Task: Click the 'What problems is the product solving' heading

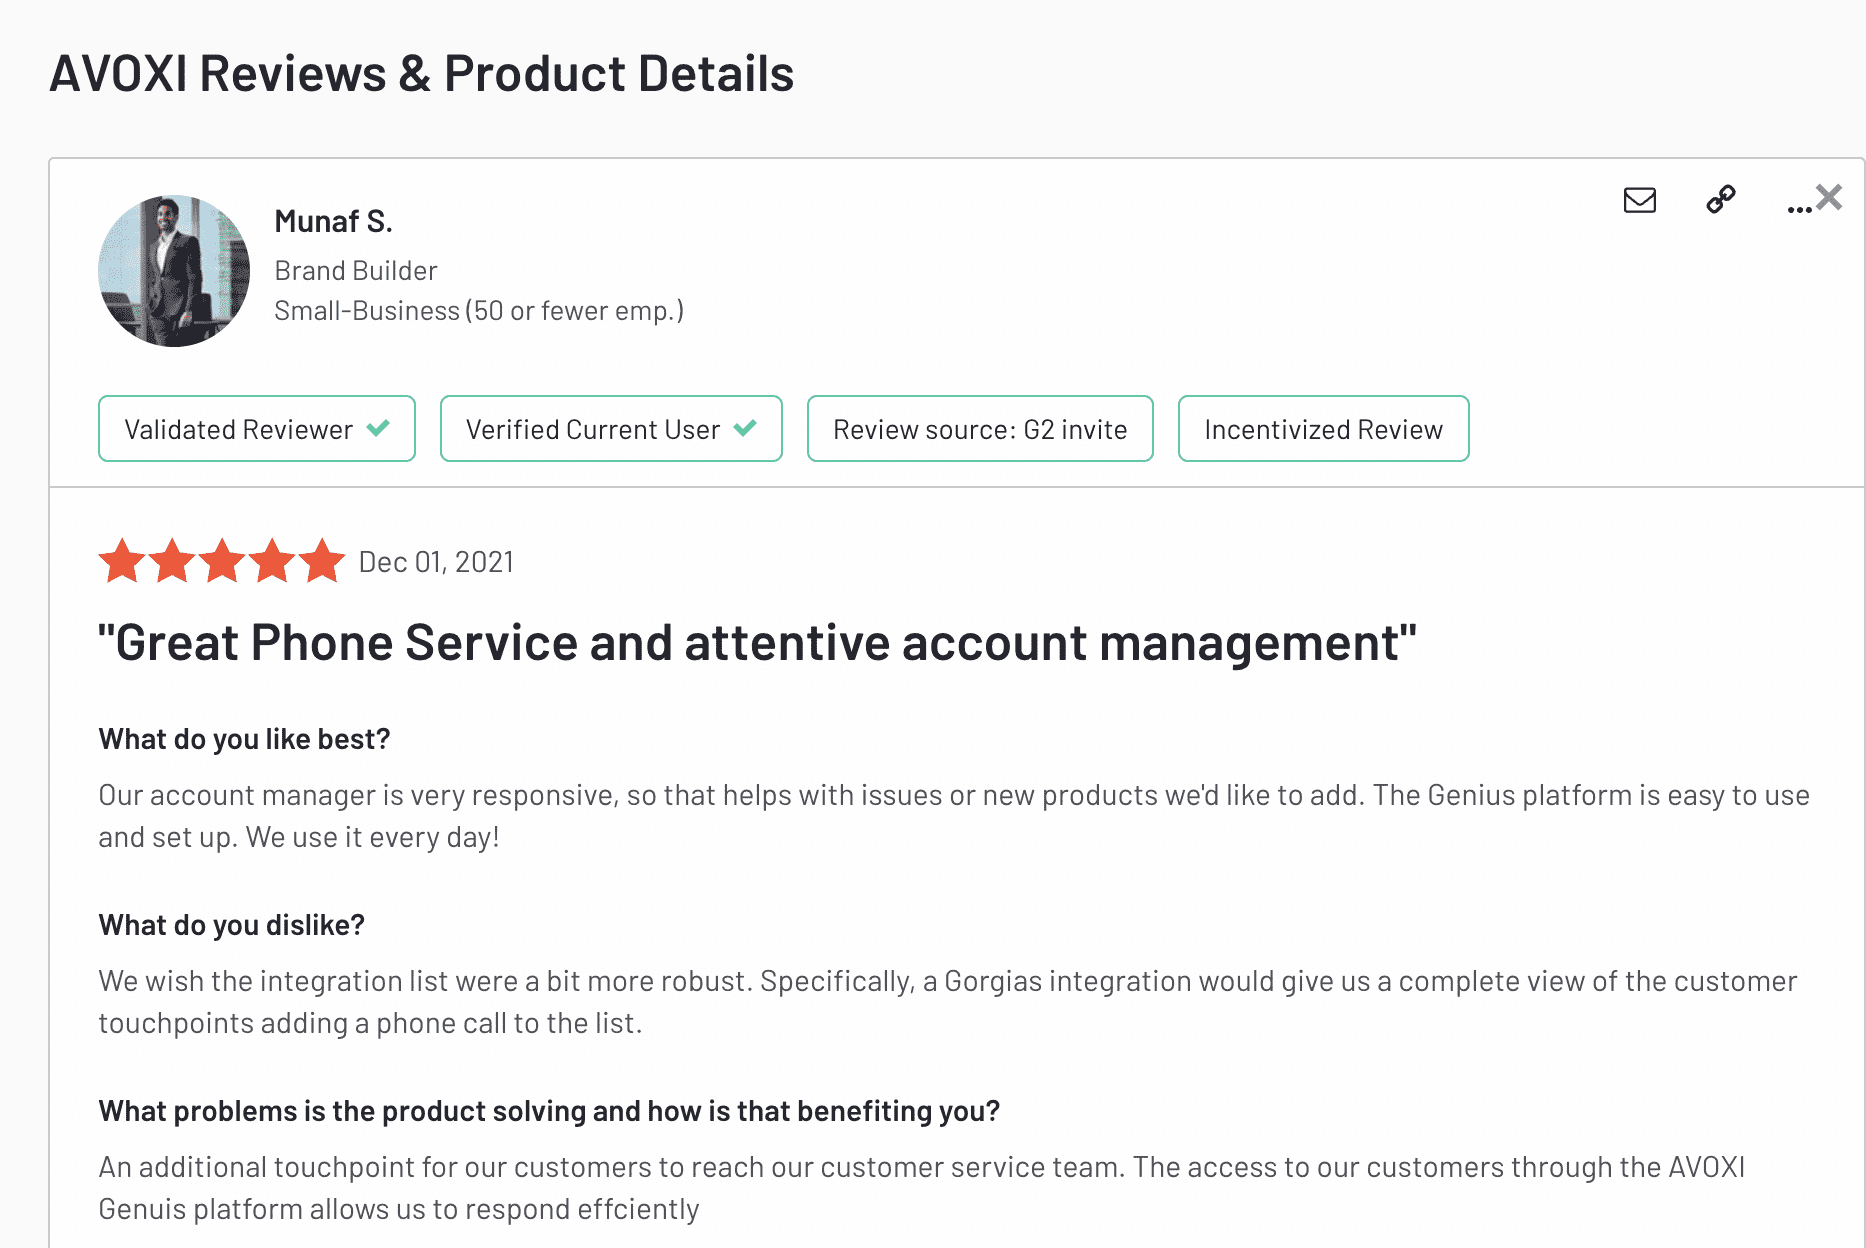Action: [x=549, y=1111]
